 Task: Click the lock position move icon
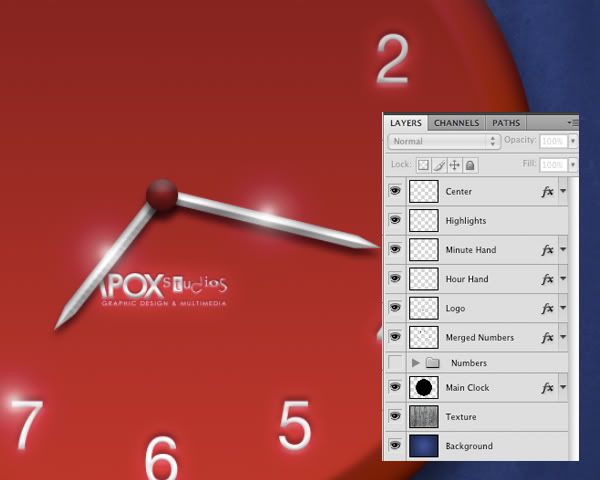point(454,164)
